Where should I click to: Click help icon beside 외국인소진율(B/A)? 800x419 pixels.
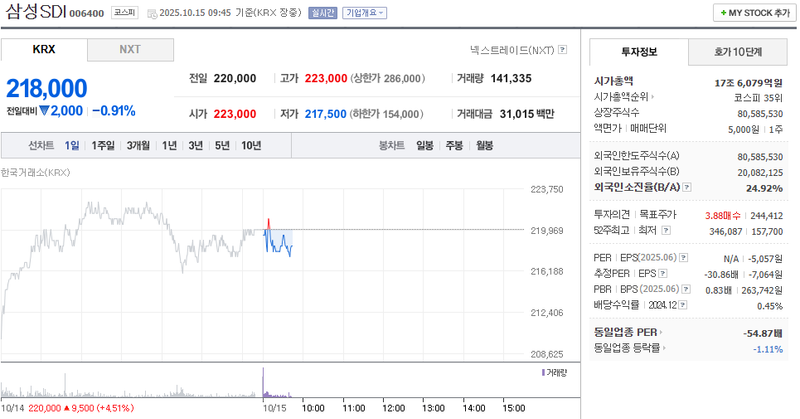coord(685,187)
